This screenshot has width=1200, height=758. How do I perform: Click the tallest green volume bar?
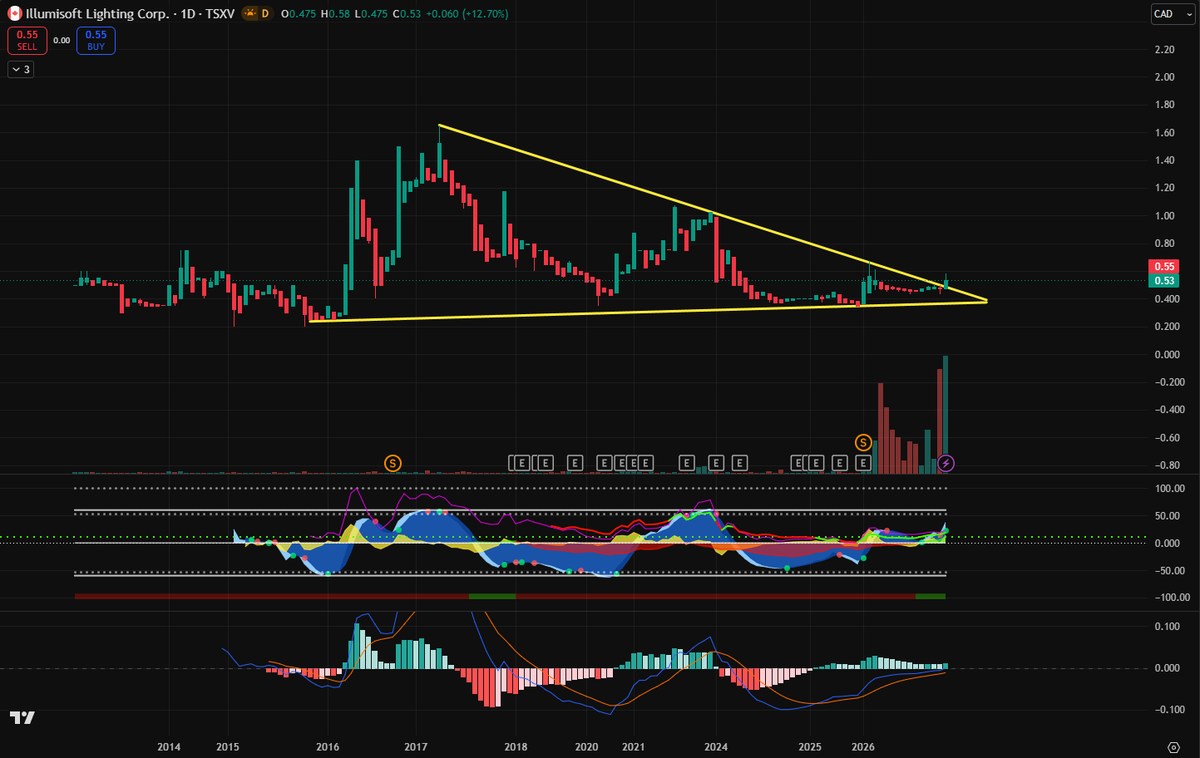pos(946,414)
